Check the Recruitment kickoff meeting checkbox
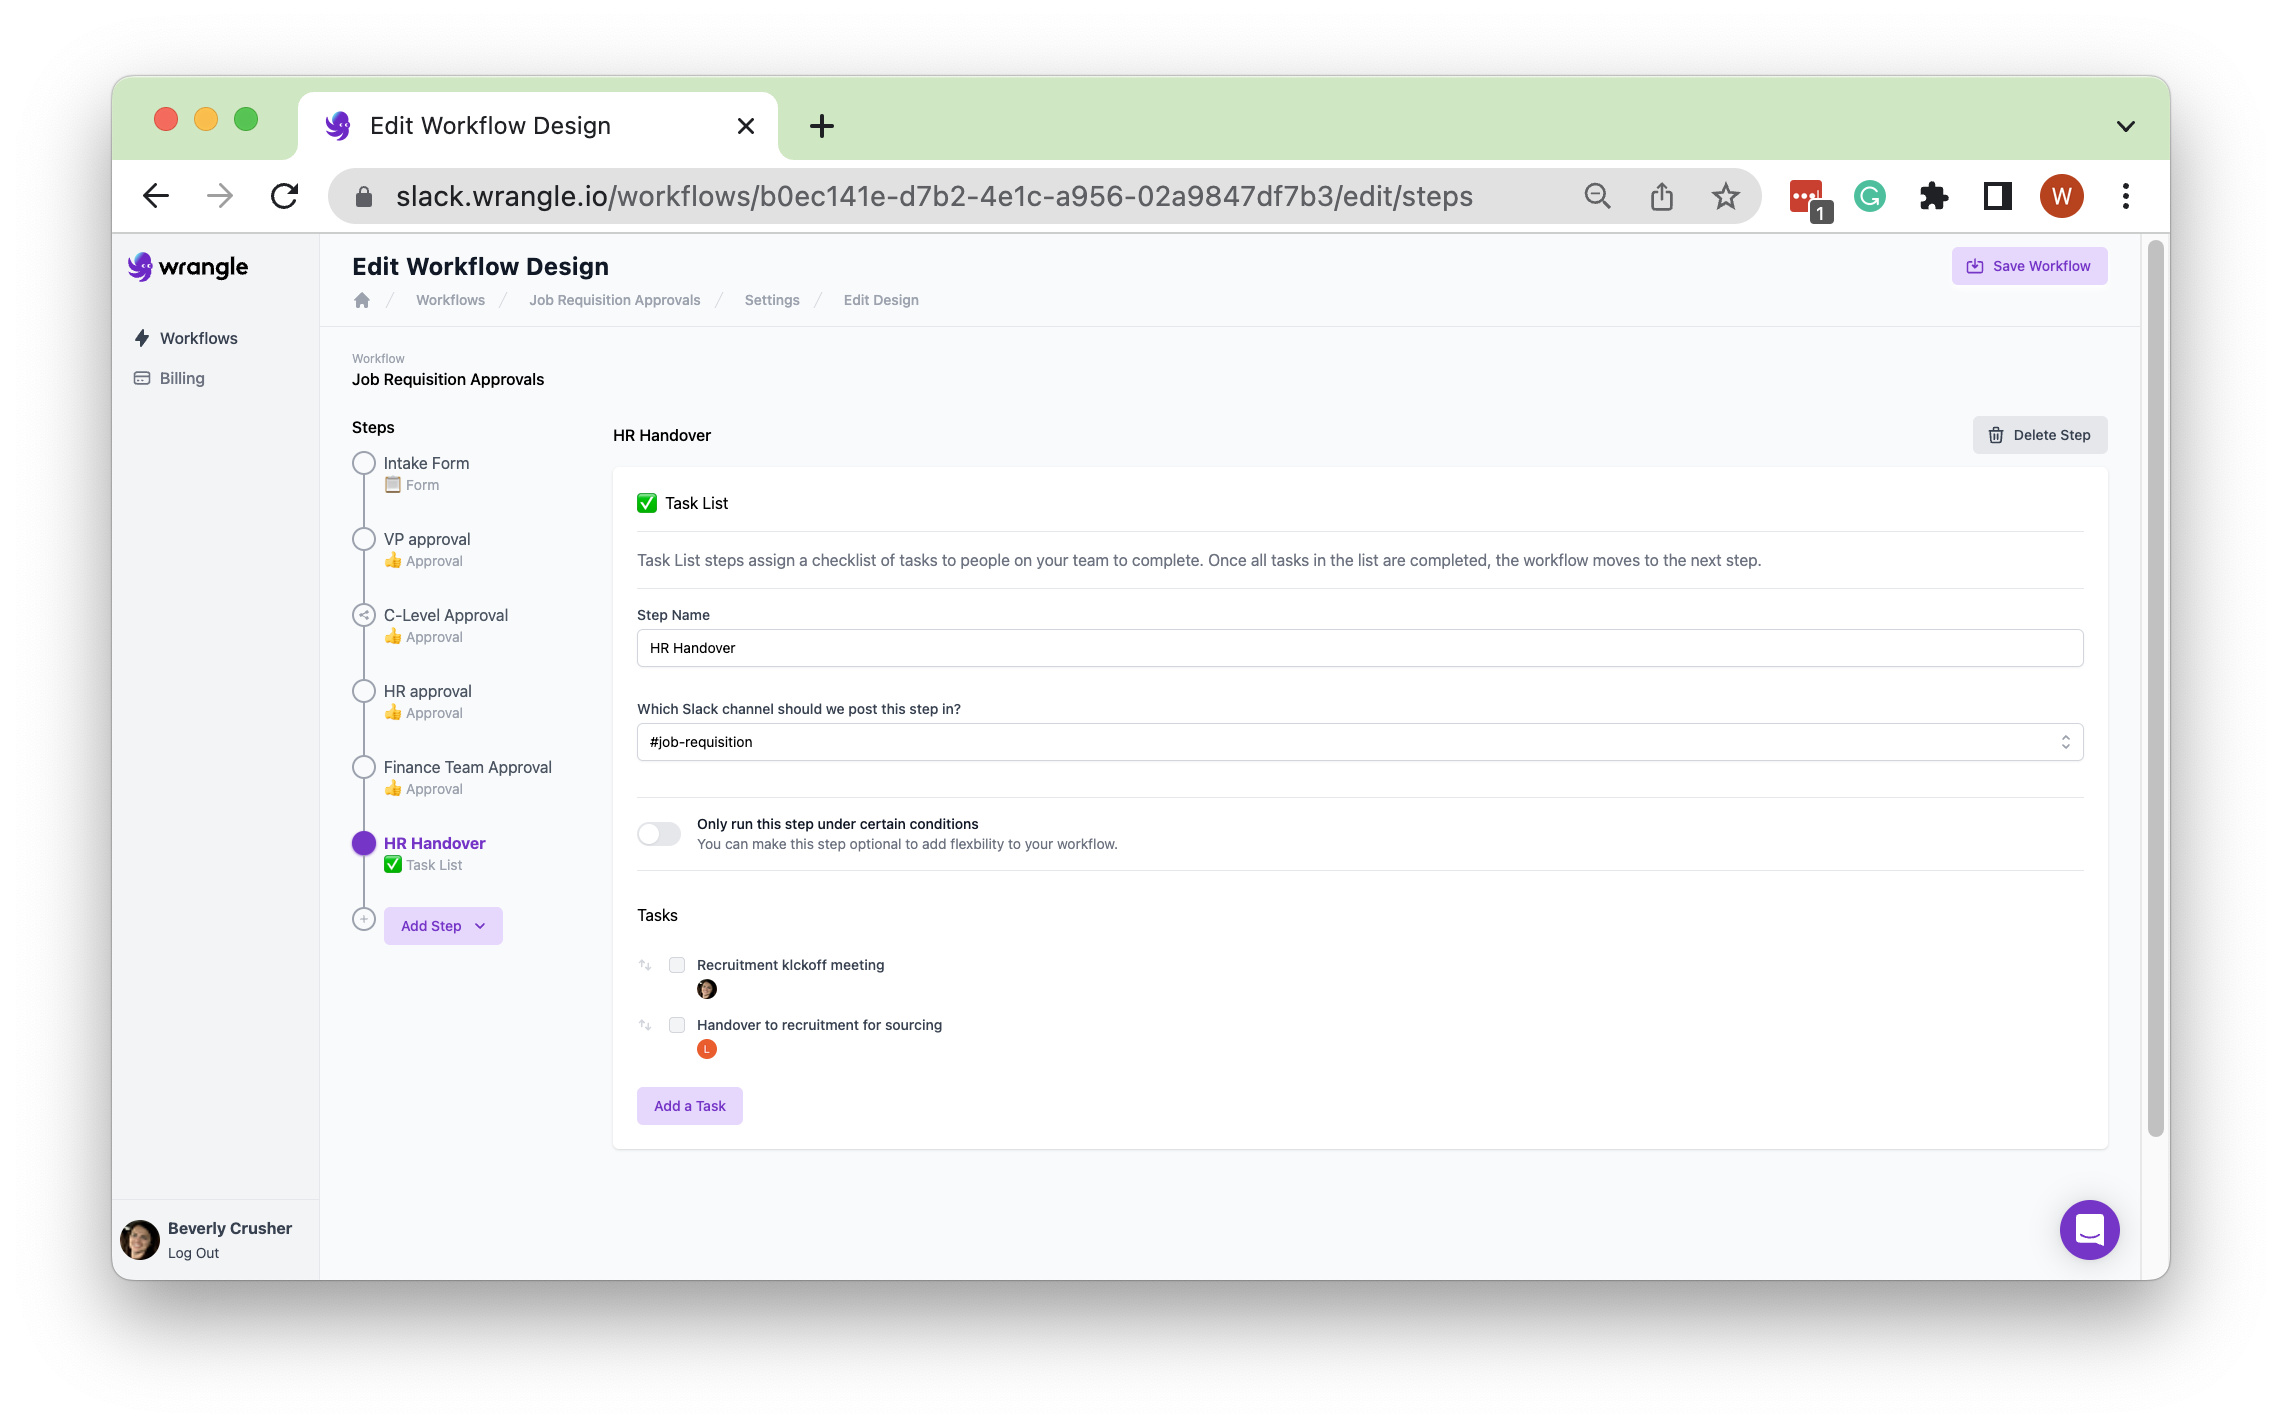Viewport: 2282px width, 1428px height. tap(677, 965)
